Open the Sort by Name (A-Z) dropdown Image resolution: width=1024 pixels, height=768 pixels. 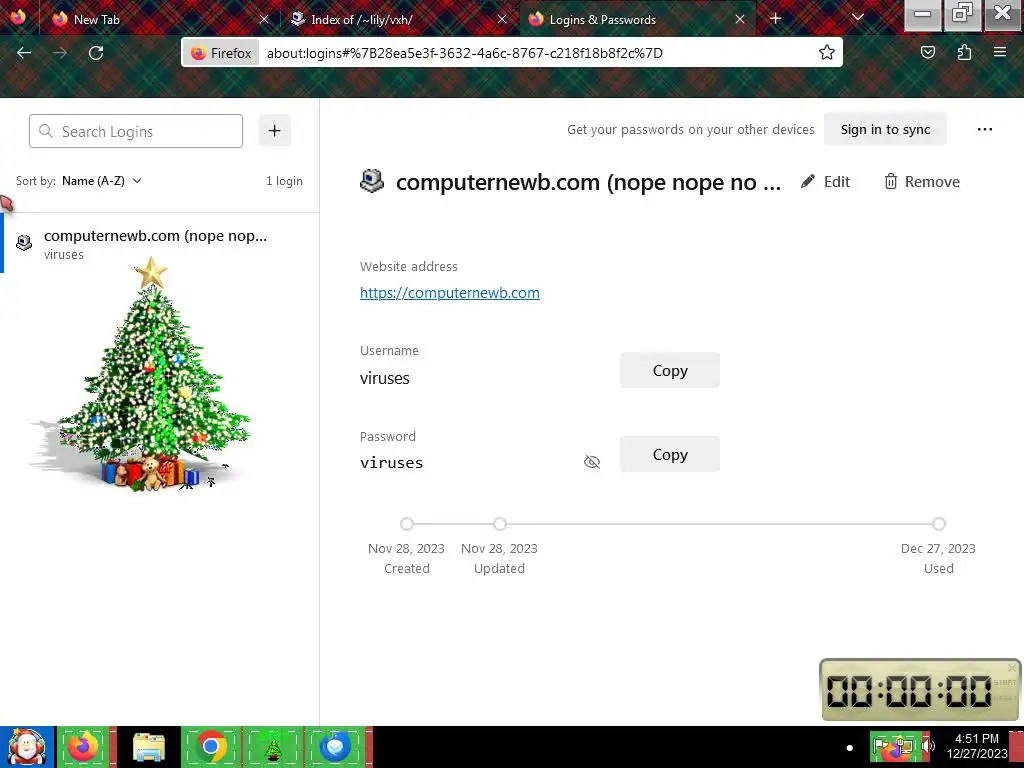point(101,181)
